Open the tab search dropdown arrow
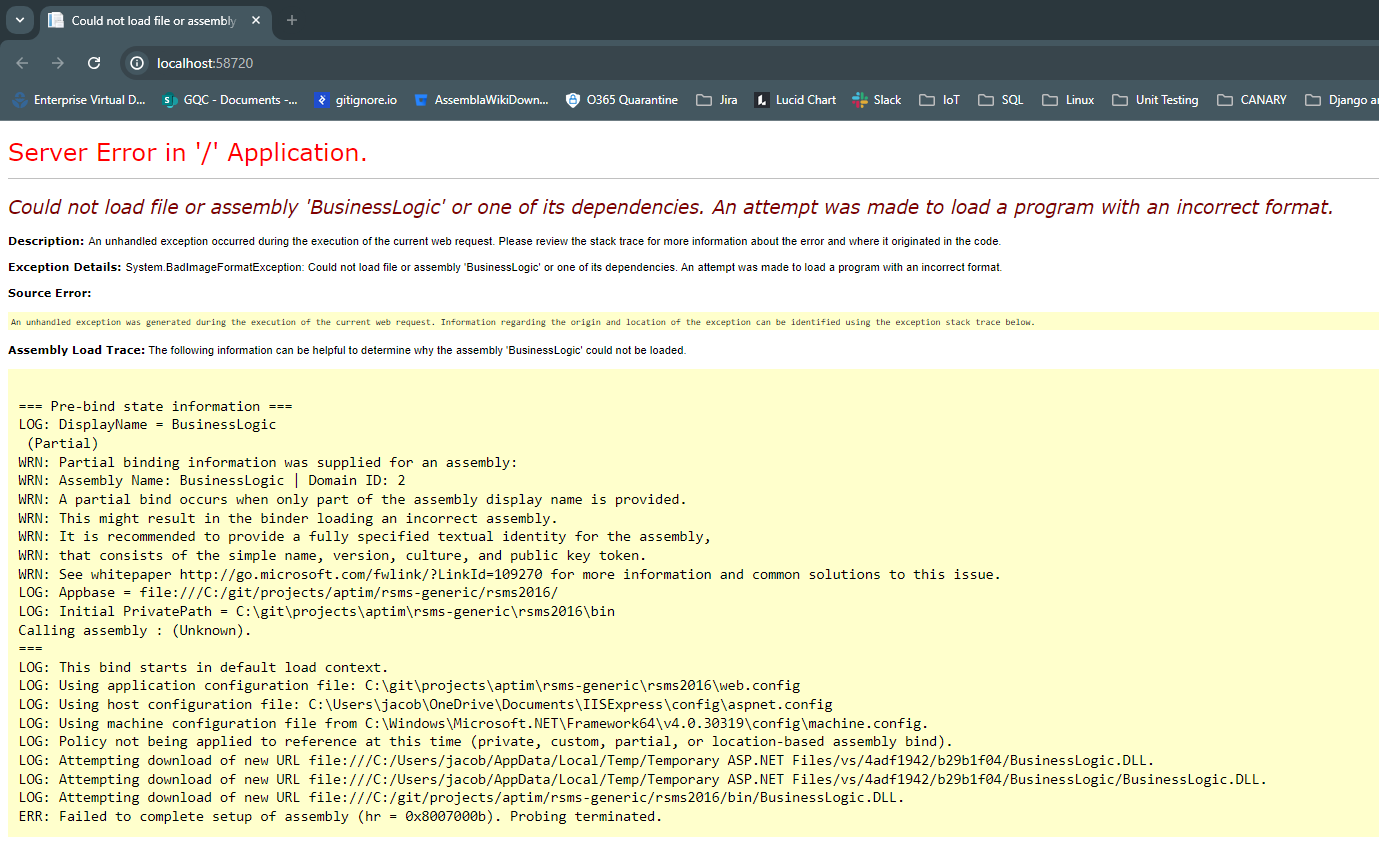 point(19,20)
